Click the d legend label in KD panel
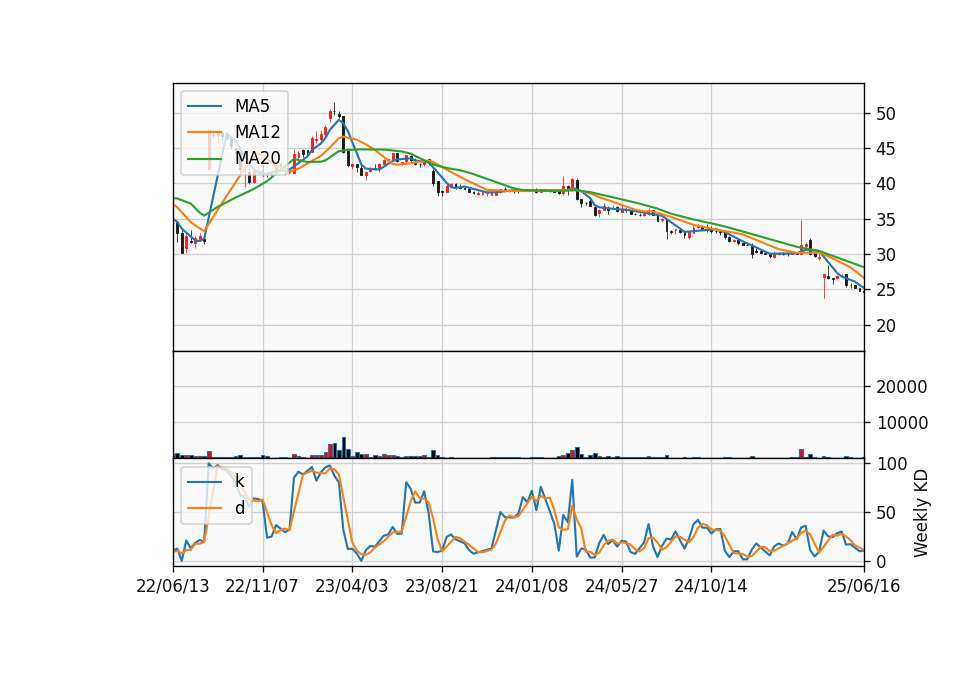The image size is (960, 690). click(239, 508)
